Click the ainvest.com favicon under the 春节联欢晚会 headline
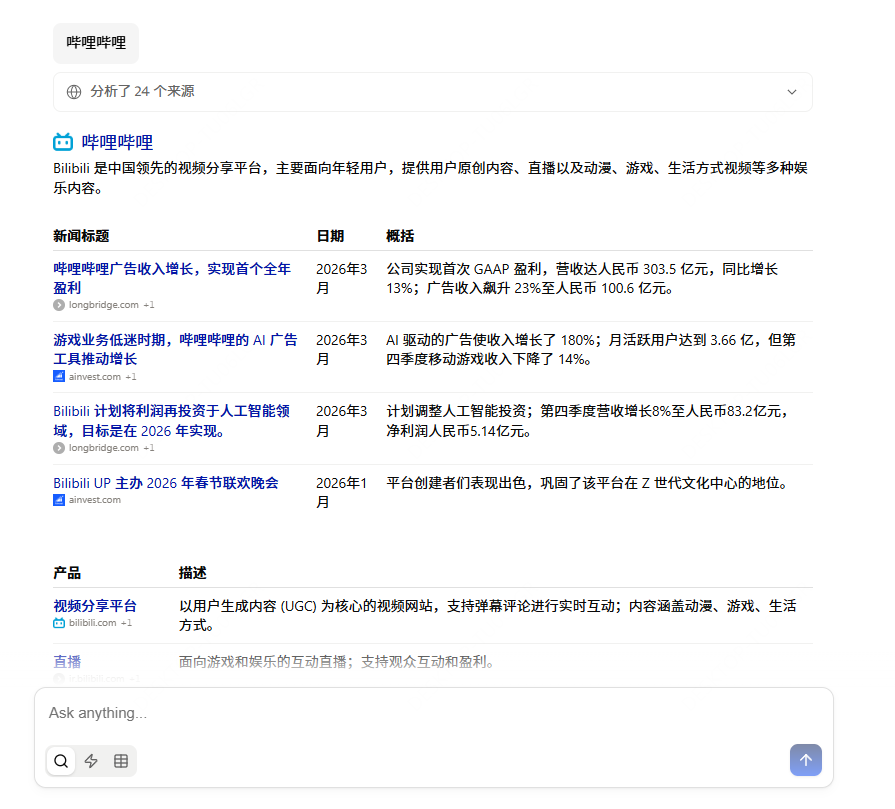 [x=57, y=499]
